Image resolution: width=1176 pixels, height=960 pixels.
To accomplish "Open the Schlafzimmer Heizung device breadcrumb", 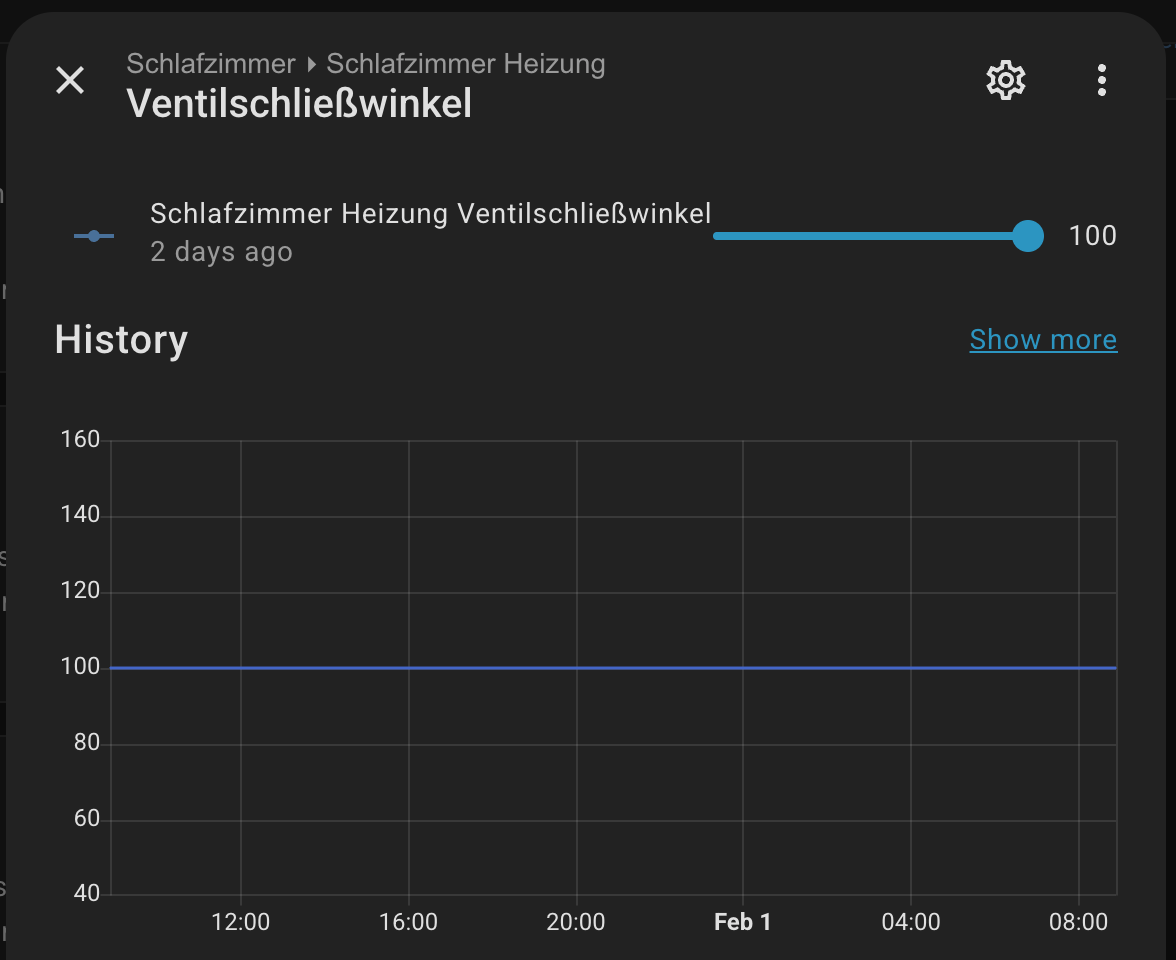I will (x=466, y=65).
